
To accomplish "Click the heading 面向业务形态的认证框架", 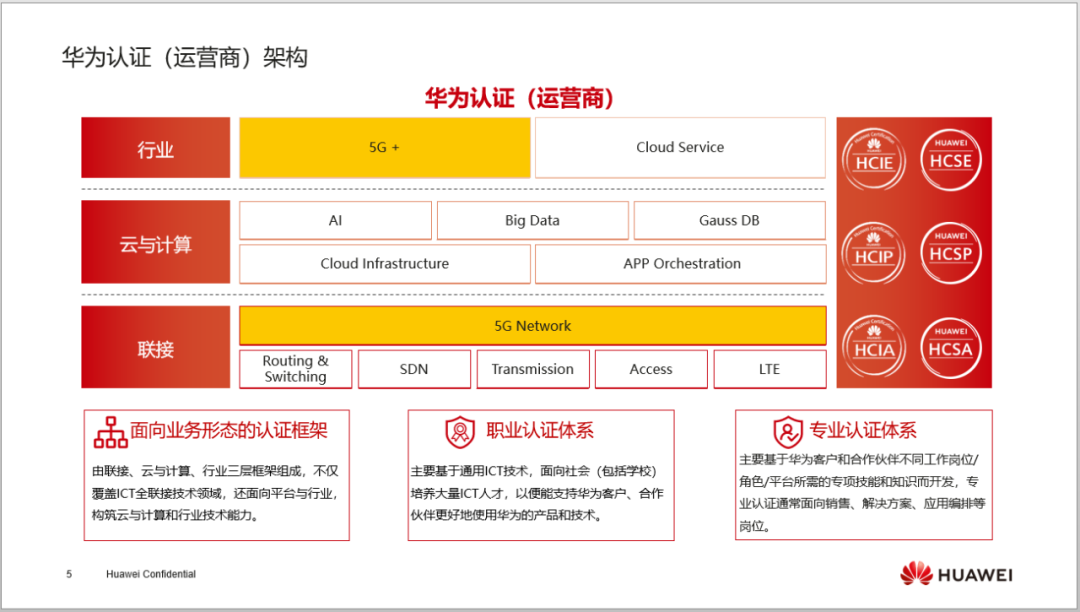I will (x=229, y=431).
